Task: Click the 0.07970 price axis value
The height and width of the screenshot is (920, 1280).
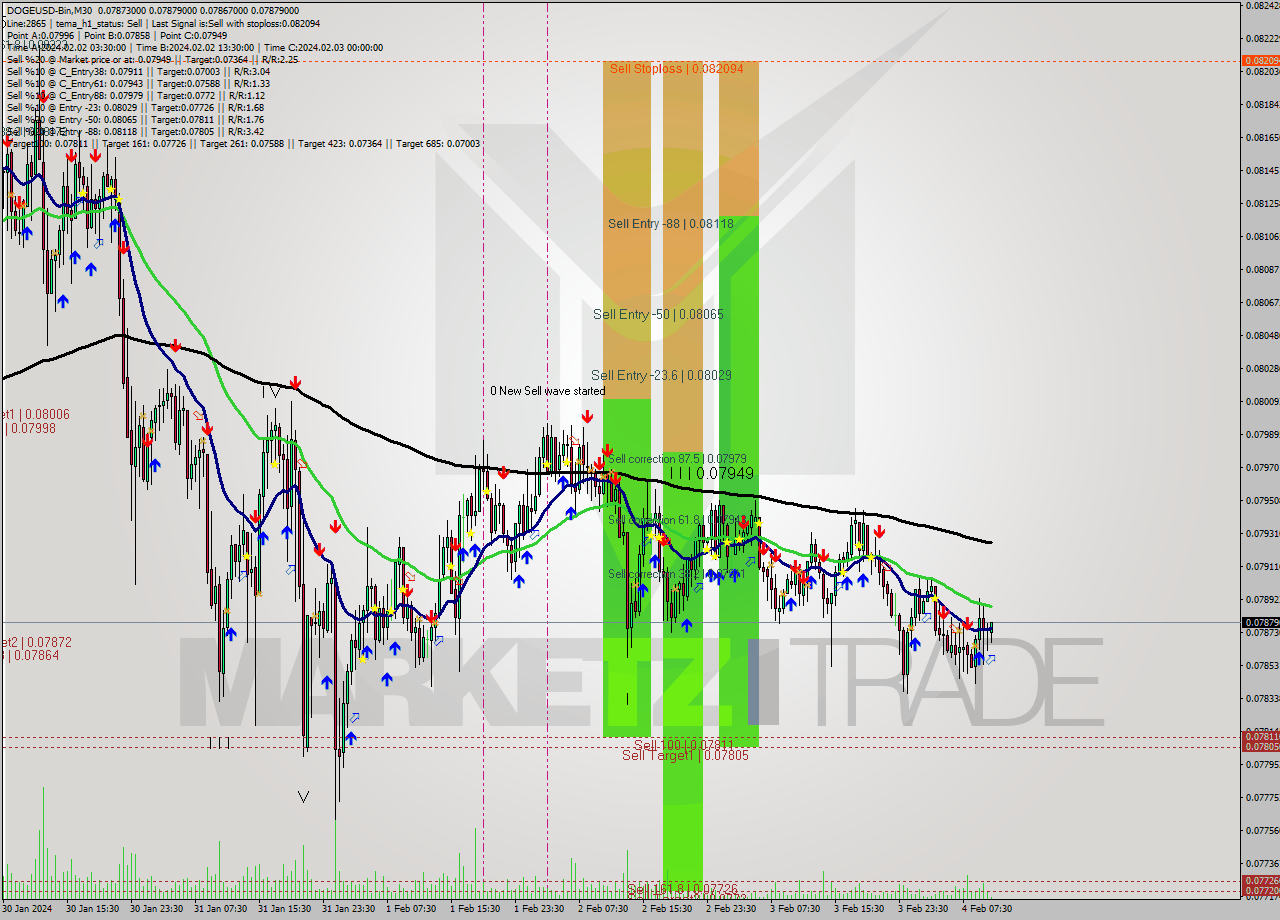Action: tap(1262, 467)
